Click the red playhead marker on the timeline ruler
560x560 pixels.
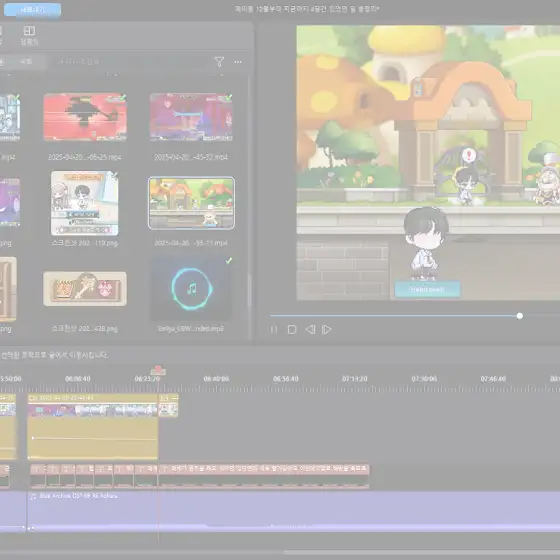click(x=158, y=370)
